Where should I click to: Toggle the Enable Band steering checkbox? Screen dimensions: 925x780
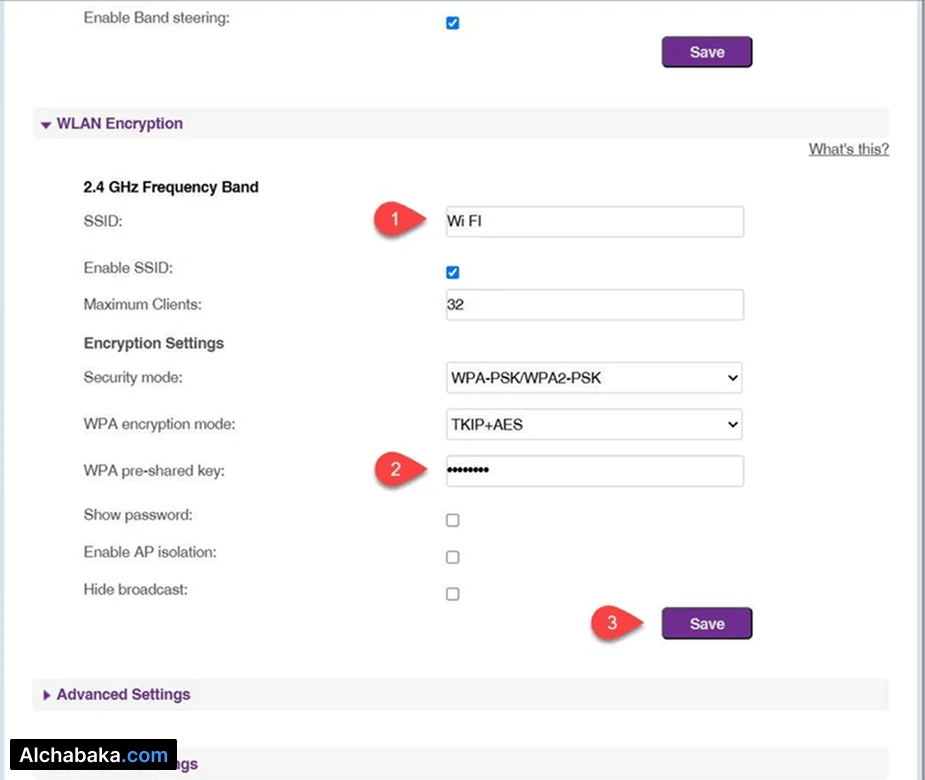(452, 23)
